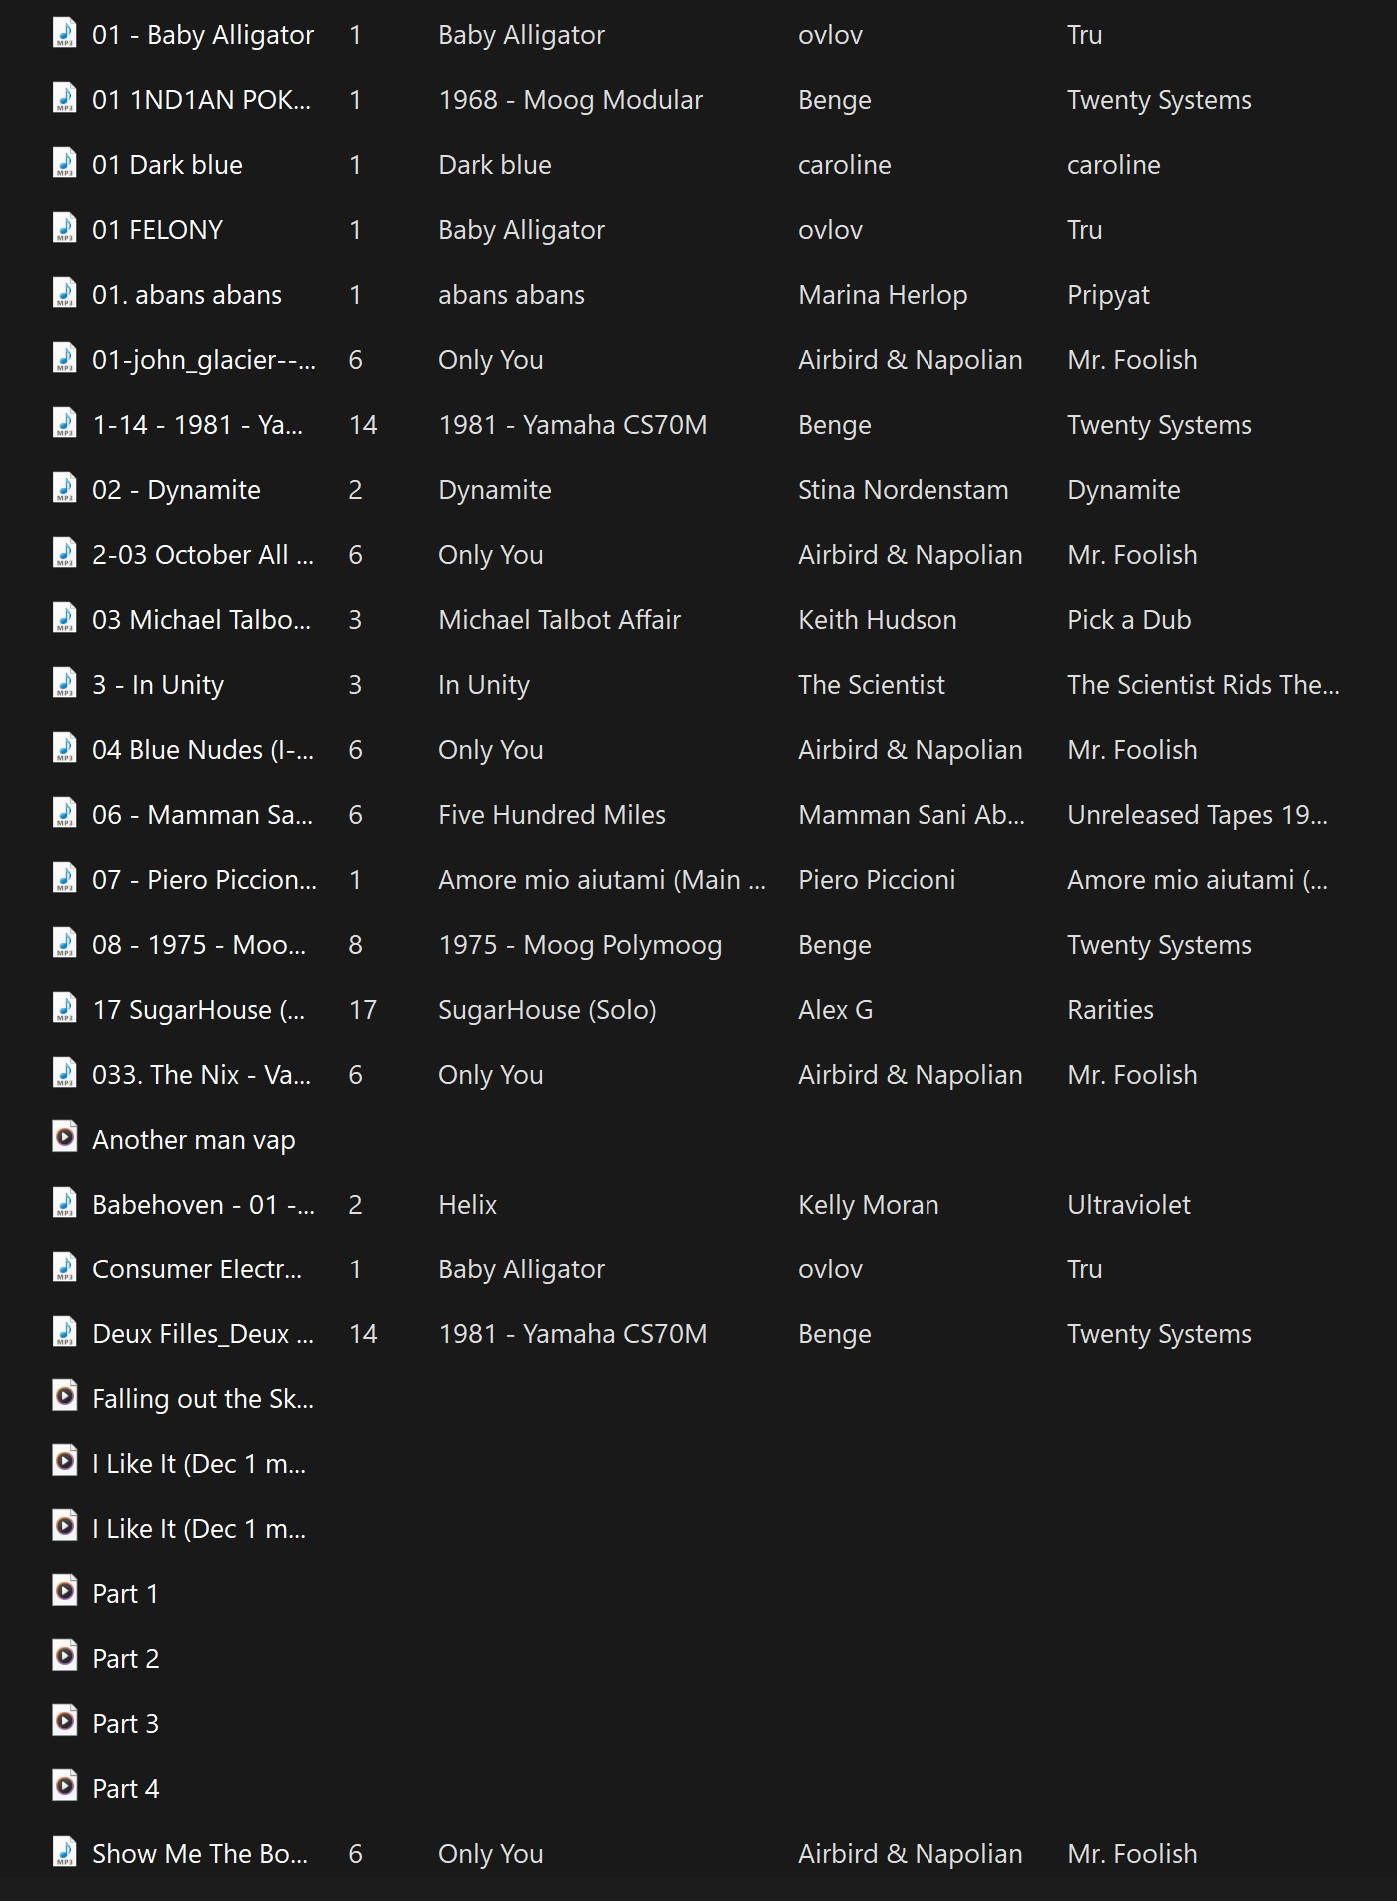
Task: Select the video icon for Falling out the Sk...
Action: click(x=65, y=1397)
